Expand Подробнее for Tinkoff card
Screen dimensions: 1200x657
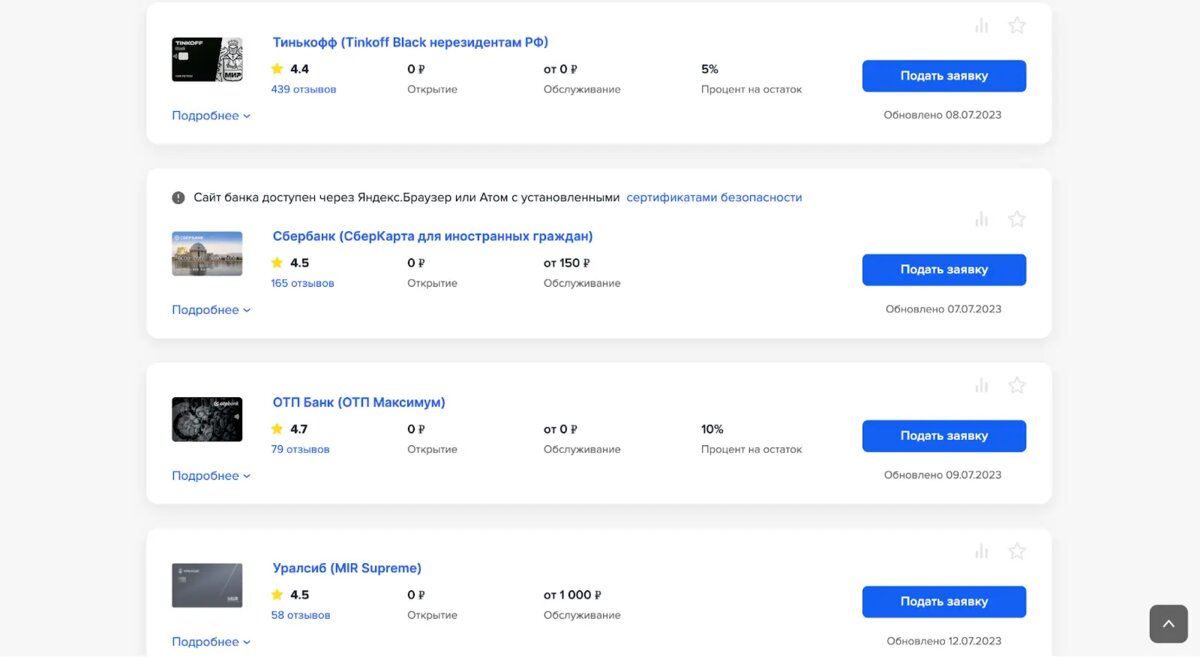[x=210, y=116]
